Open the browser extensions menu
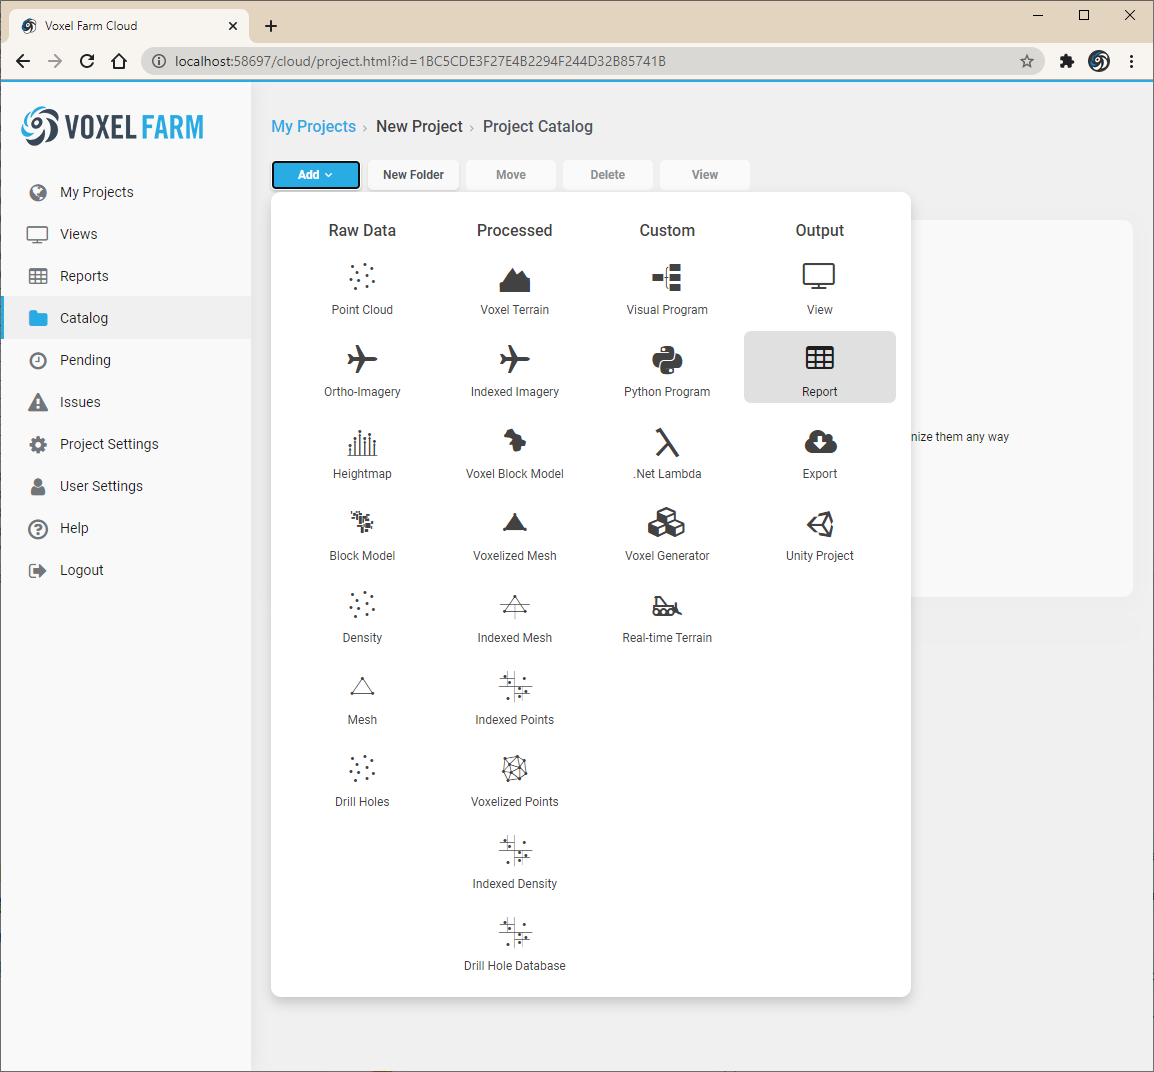This screenshot has width=1154, height=1072. (x=1066, y=61)
